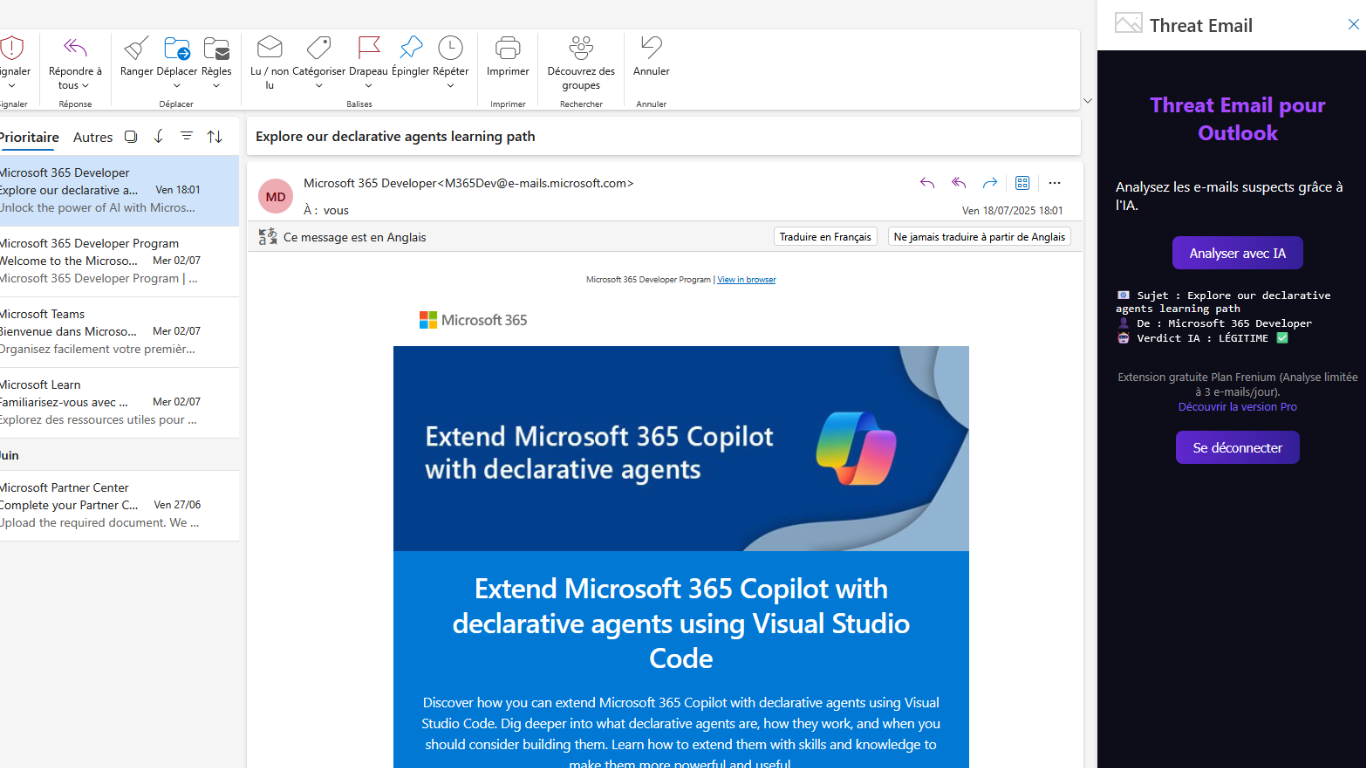Open the Microsoft Teams email
Screen dimensions: 1366x768
coord(119,332)
